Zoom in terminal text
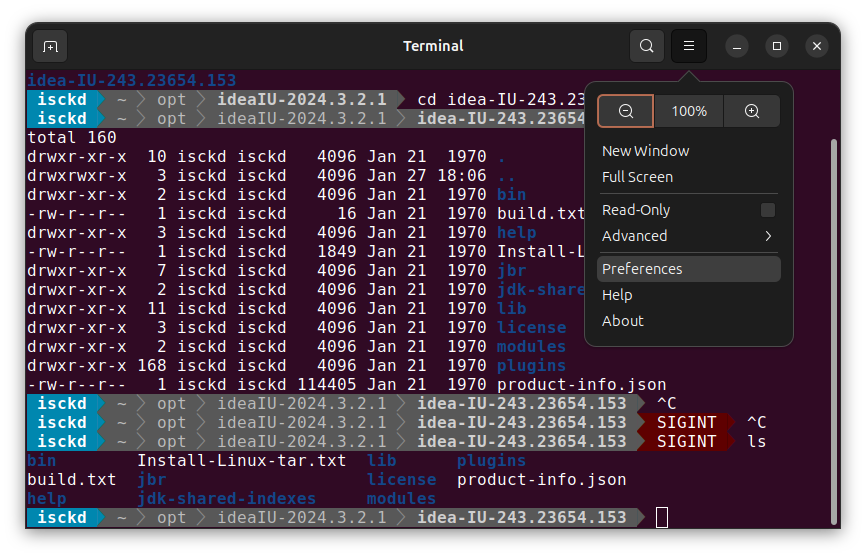This screenshot has height=557, width=866. [752, 111]
